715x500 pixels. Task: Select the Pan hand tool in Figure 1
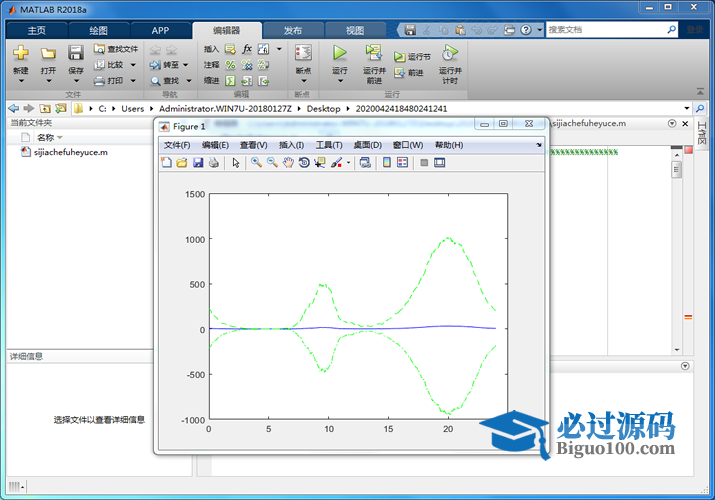pos(288,163)
